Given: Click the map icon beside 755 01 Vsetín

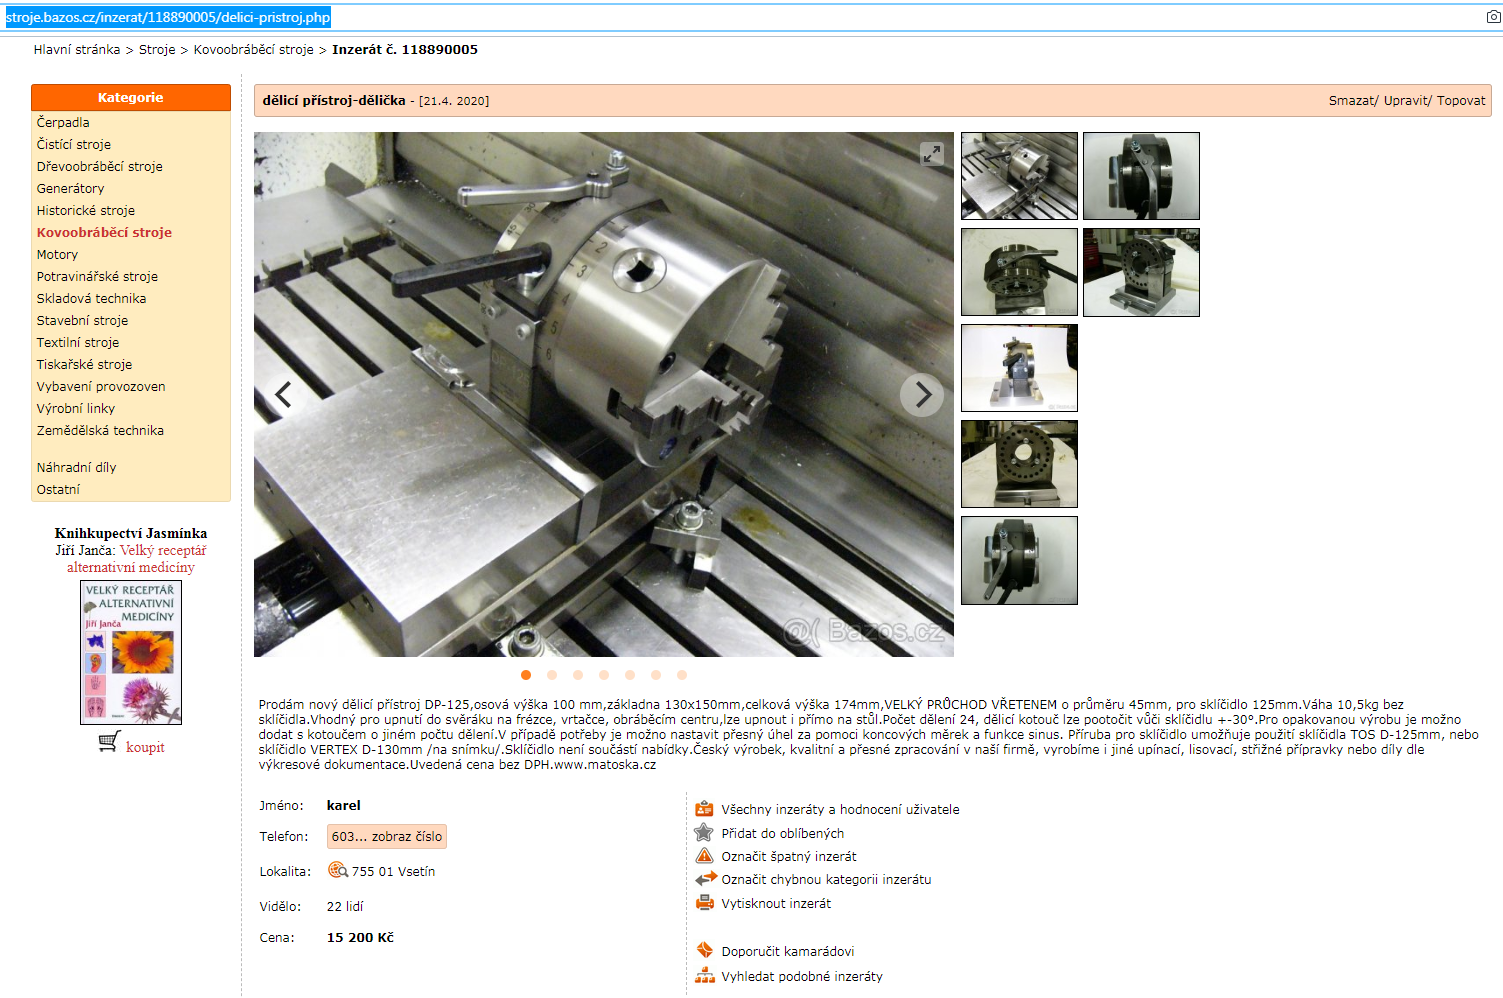Looking at the screenshot, I should 338,871.
